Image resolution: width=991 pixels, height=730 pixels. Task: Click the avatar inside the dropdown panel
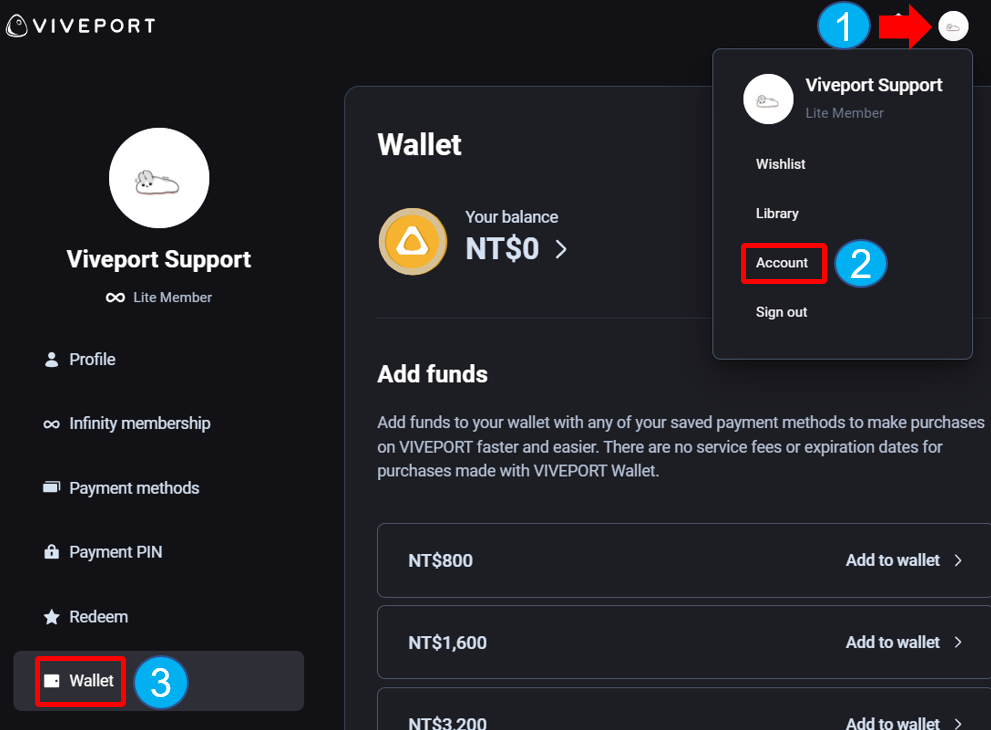click(768, 99)
